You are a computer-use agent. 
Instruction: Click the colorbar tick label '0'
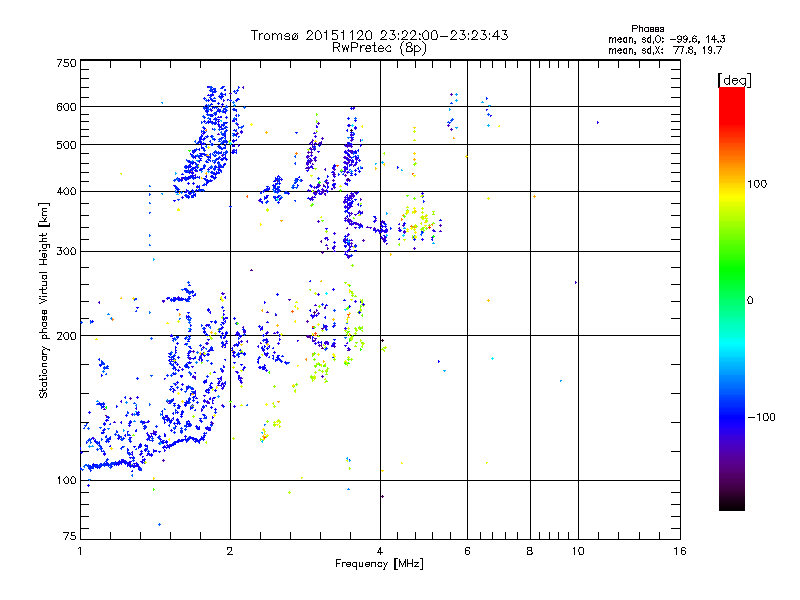coord(750,301)
